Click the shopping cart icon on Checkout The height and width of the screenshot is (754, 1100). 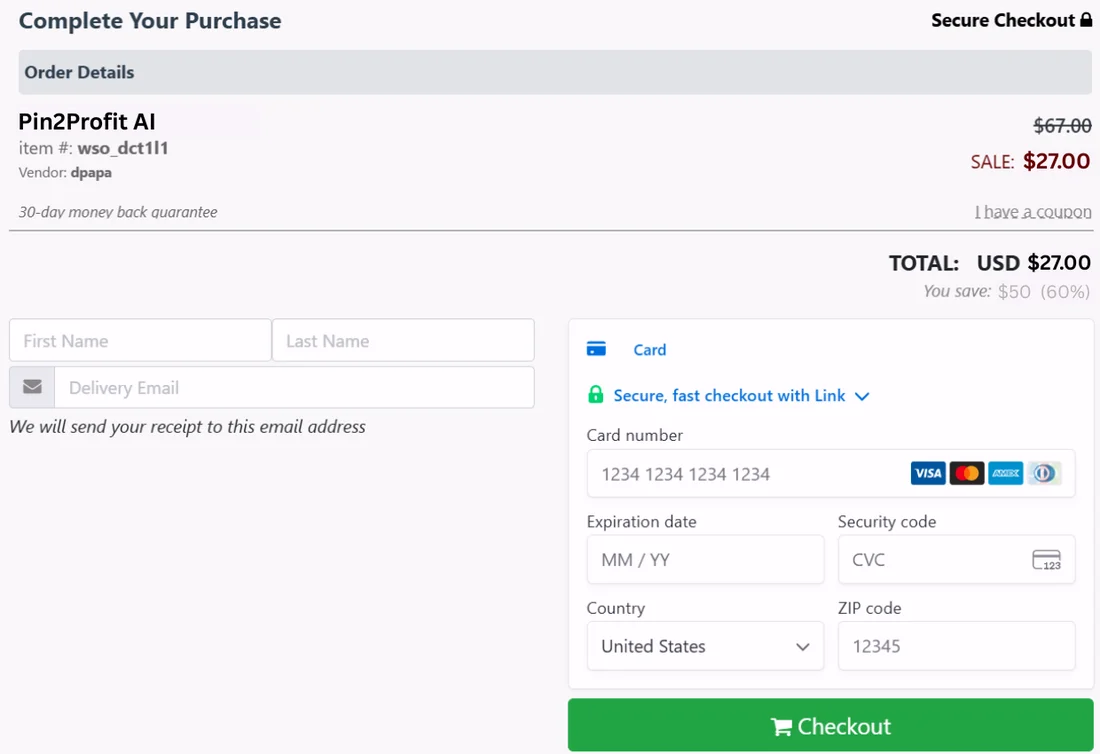tap(782, 727)
